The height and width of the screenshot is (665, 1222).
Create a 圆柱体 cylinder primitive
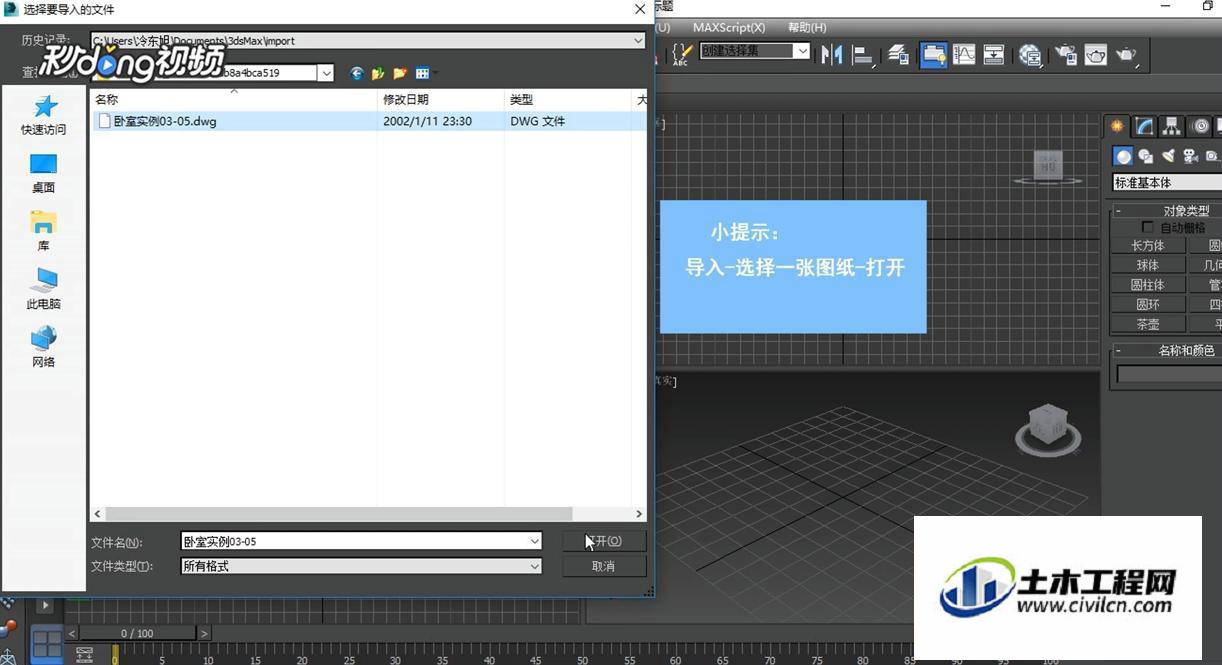[x=1148, y=285]
